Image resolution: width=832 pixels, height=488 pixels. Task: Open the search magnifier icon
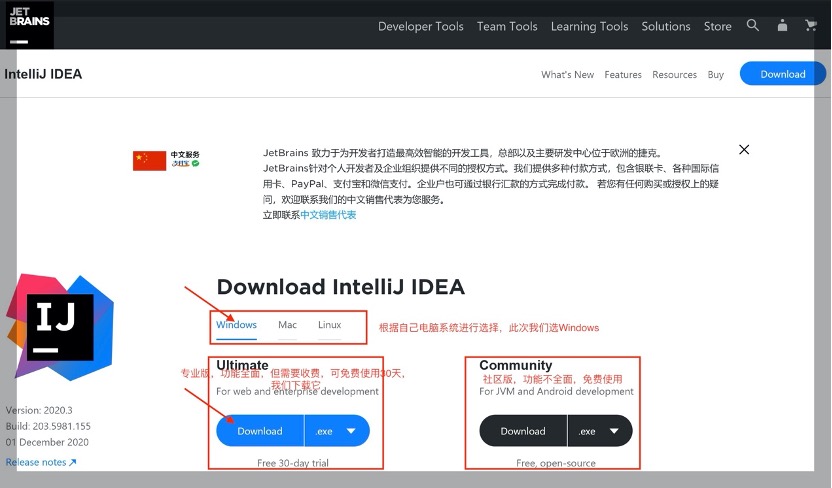[752, 25]
